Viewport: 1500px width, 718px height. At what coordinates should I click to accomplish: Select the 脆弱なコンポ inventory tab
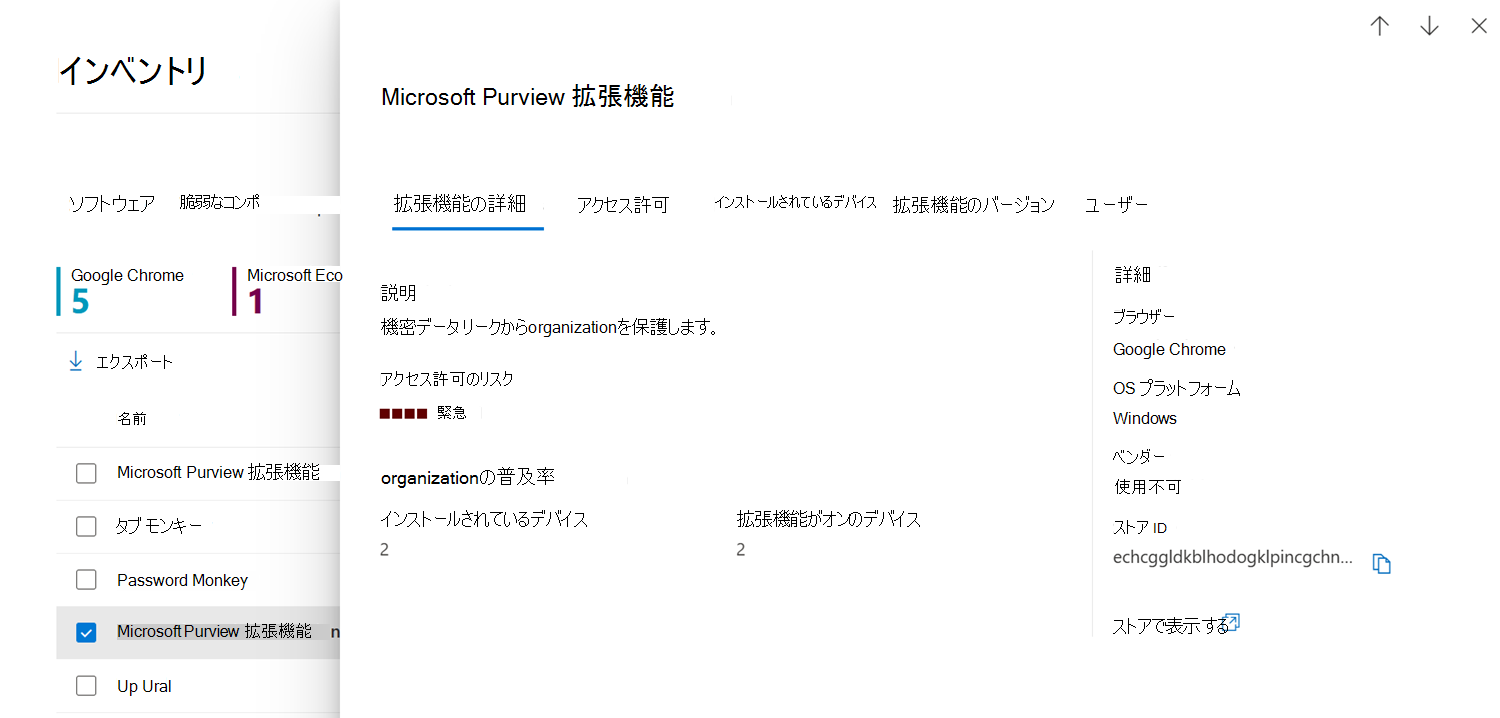click(219, 202)
